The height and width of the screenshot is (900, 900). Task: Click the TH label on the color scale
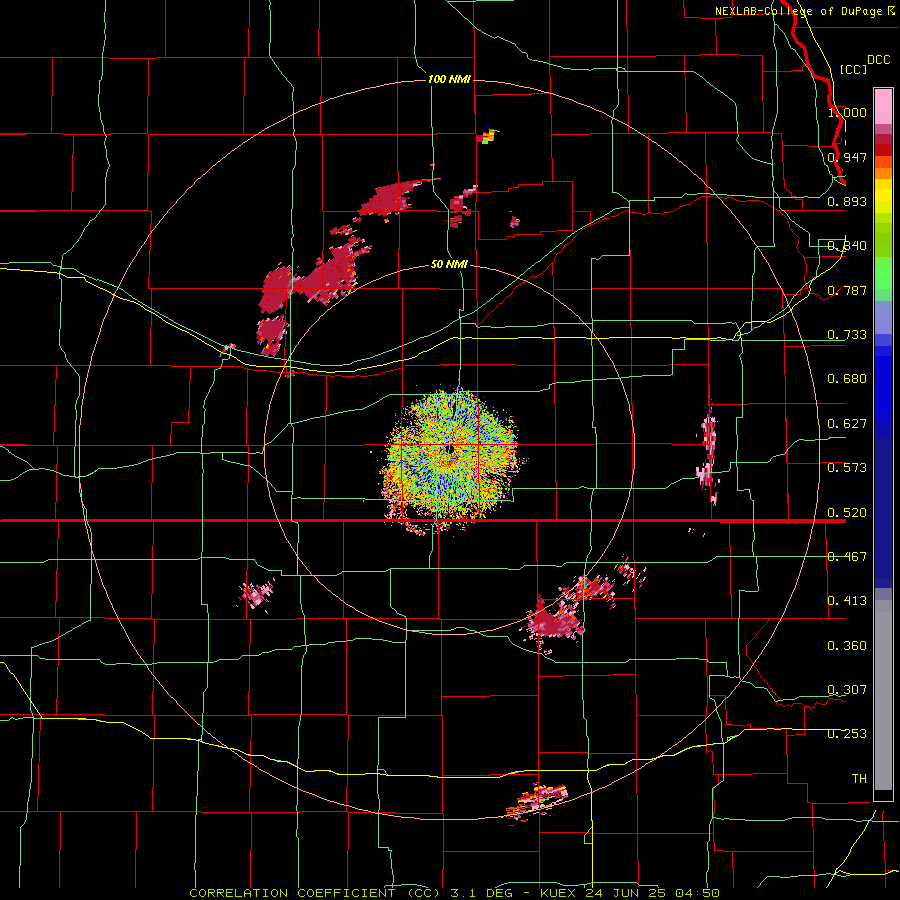(859, 779)
